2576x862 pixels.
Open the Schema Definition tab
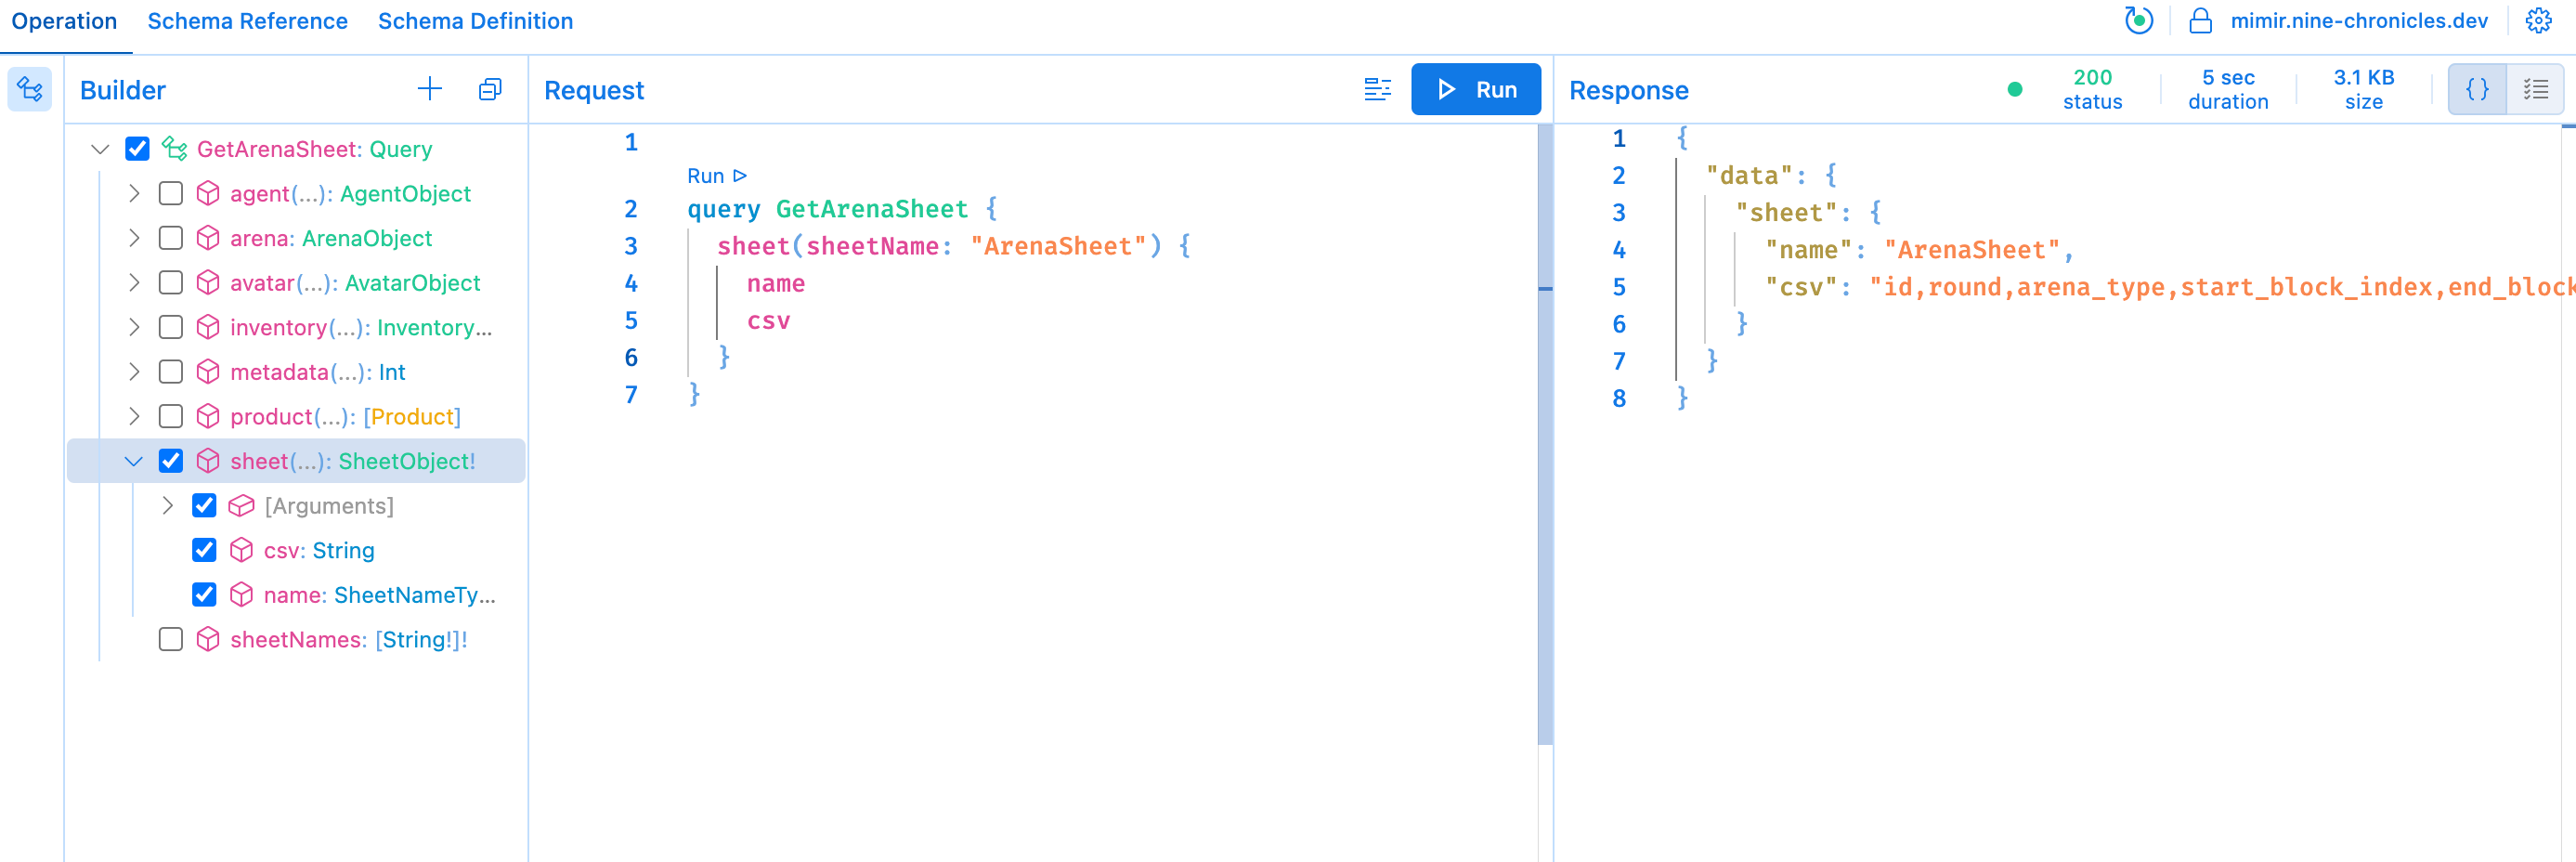pyautogui.click(x=475, y=21)
